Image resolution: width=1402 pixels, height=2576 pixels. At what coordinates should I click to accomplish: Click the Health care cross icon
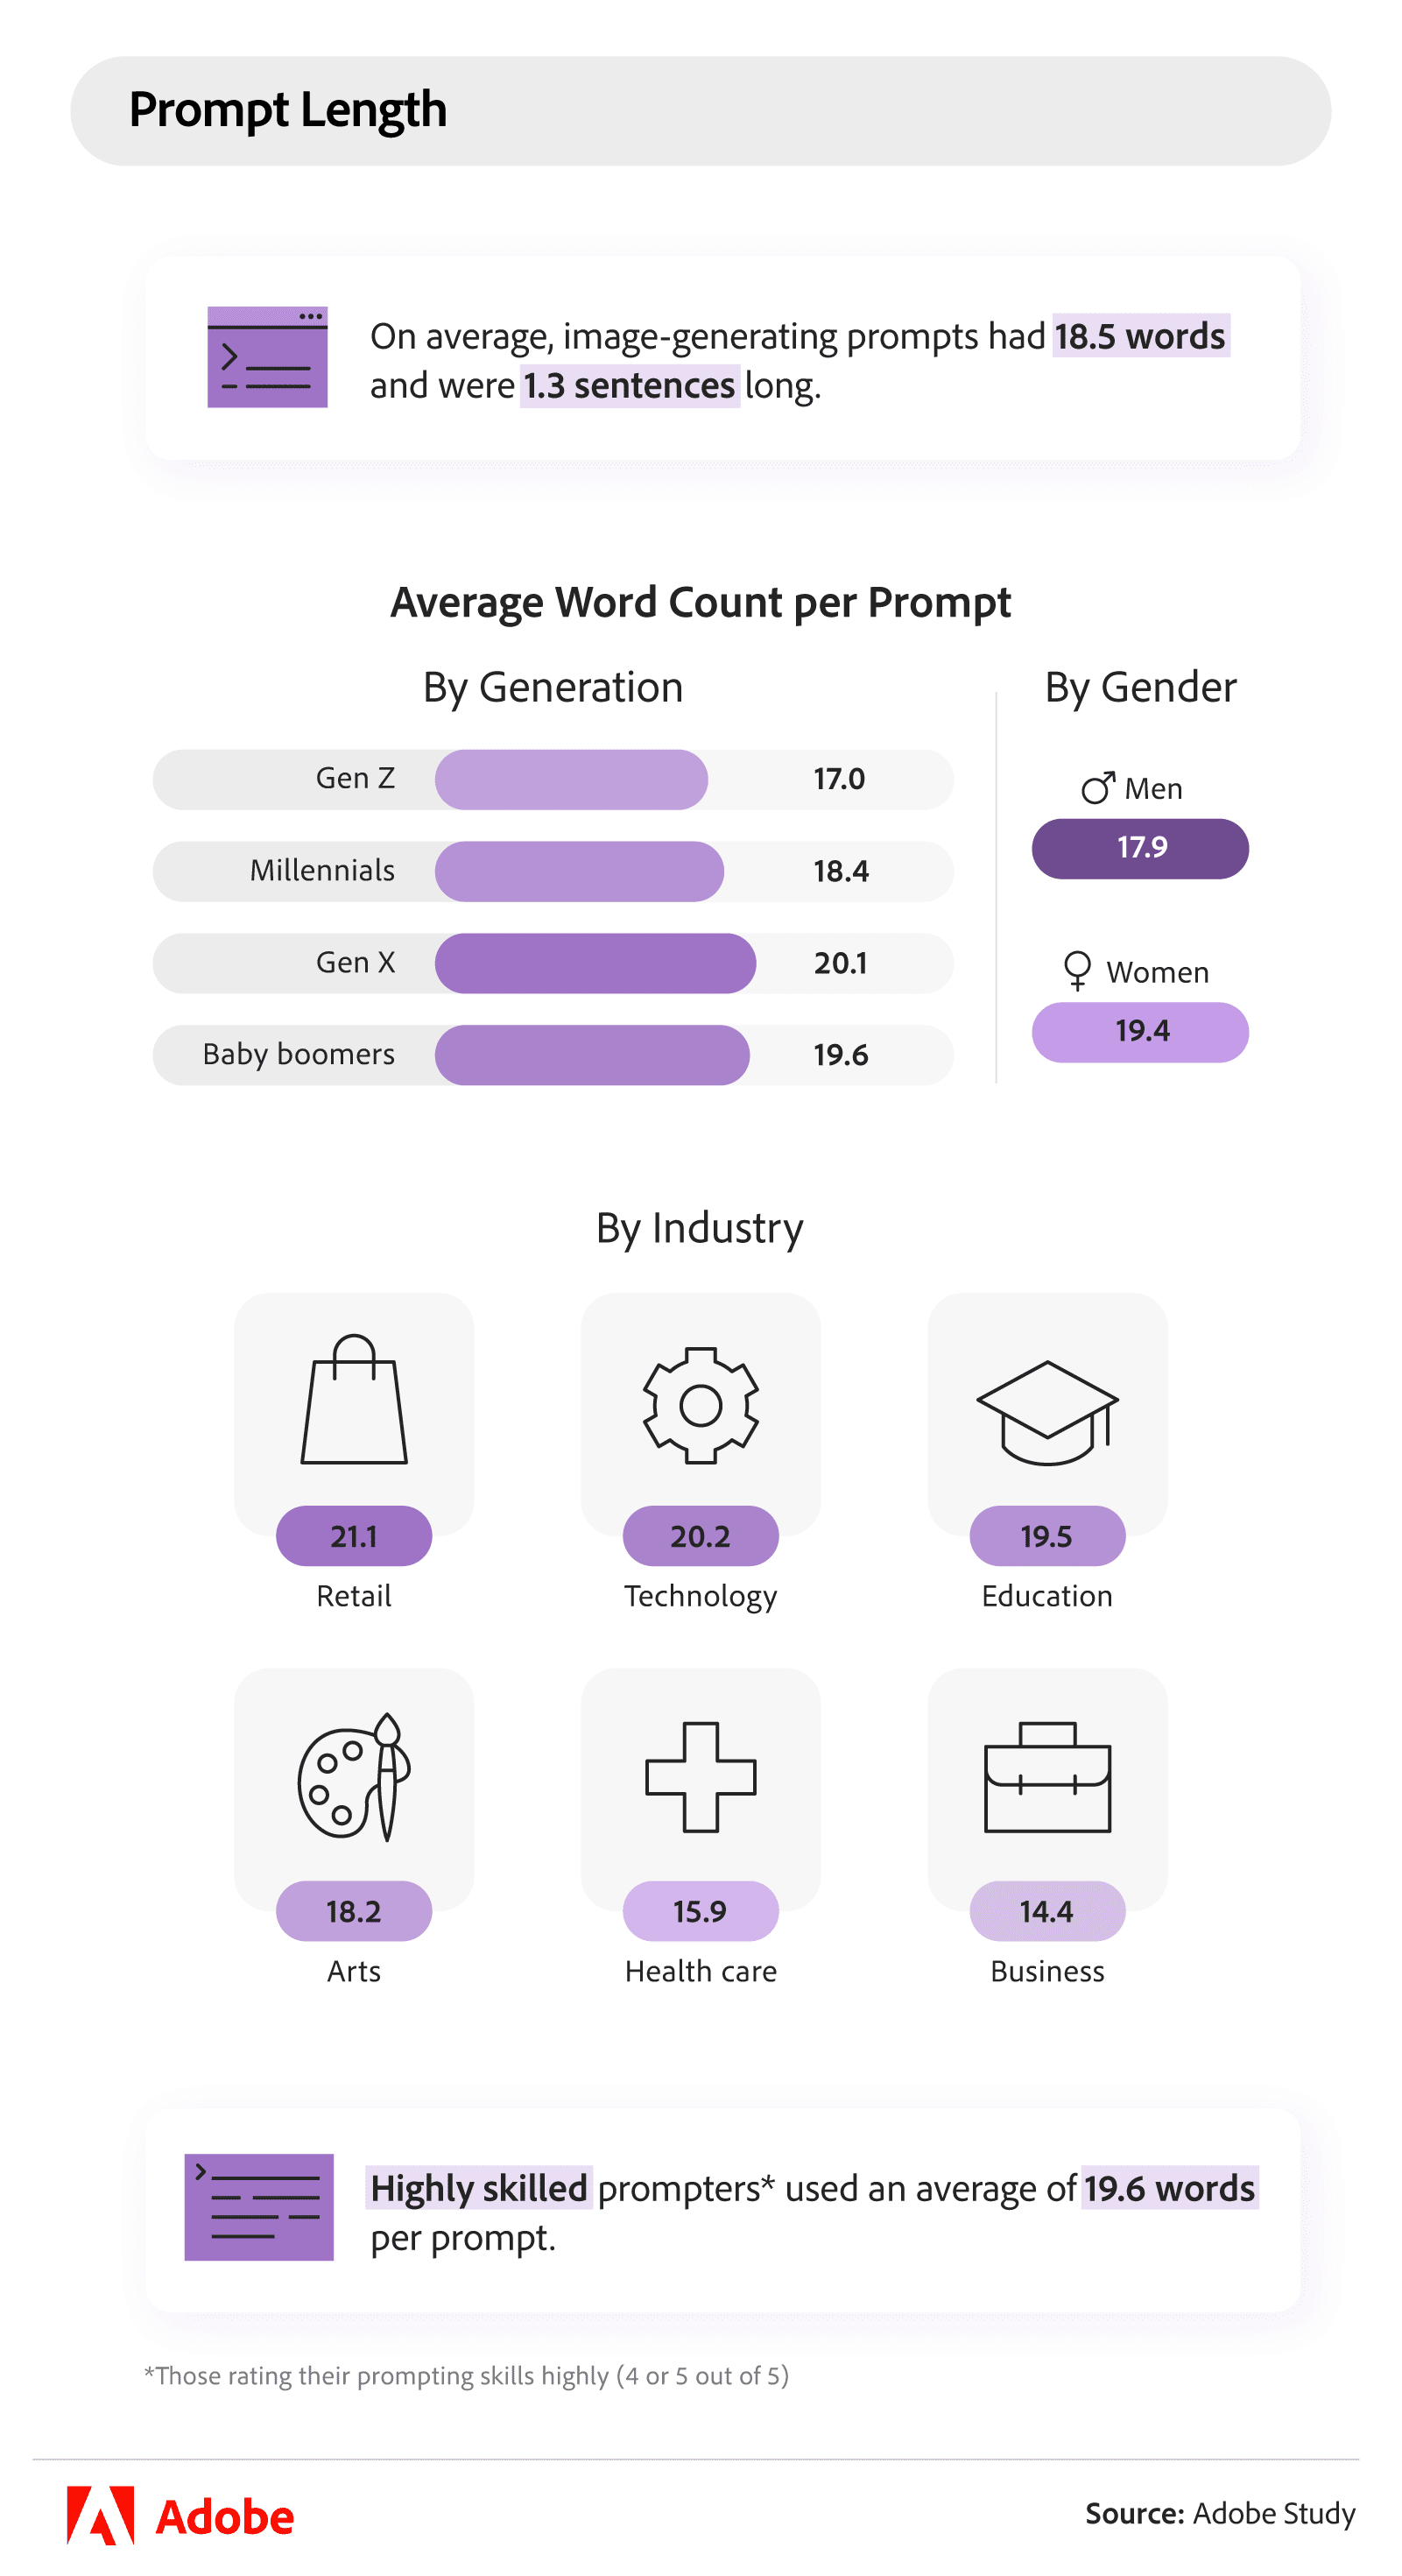(700, 1777)
